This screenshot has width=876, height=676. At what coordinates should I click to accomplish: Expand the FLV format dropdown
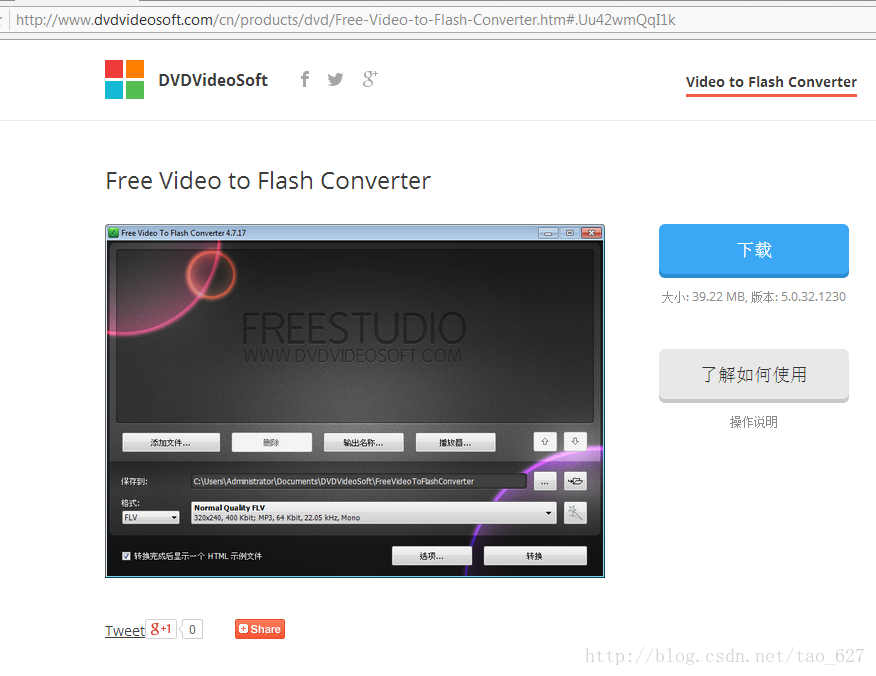click(150, 517)
